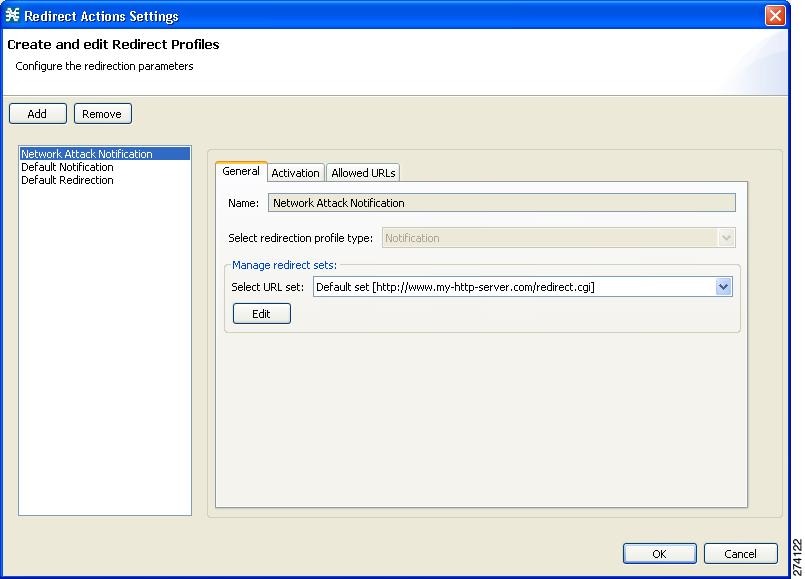805x579 pixels.
Task: Click the Add button
Action: pyautogui.click(x=37, y=114)
